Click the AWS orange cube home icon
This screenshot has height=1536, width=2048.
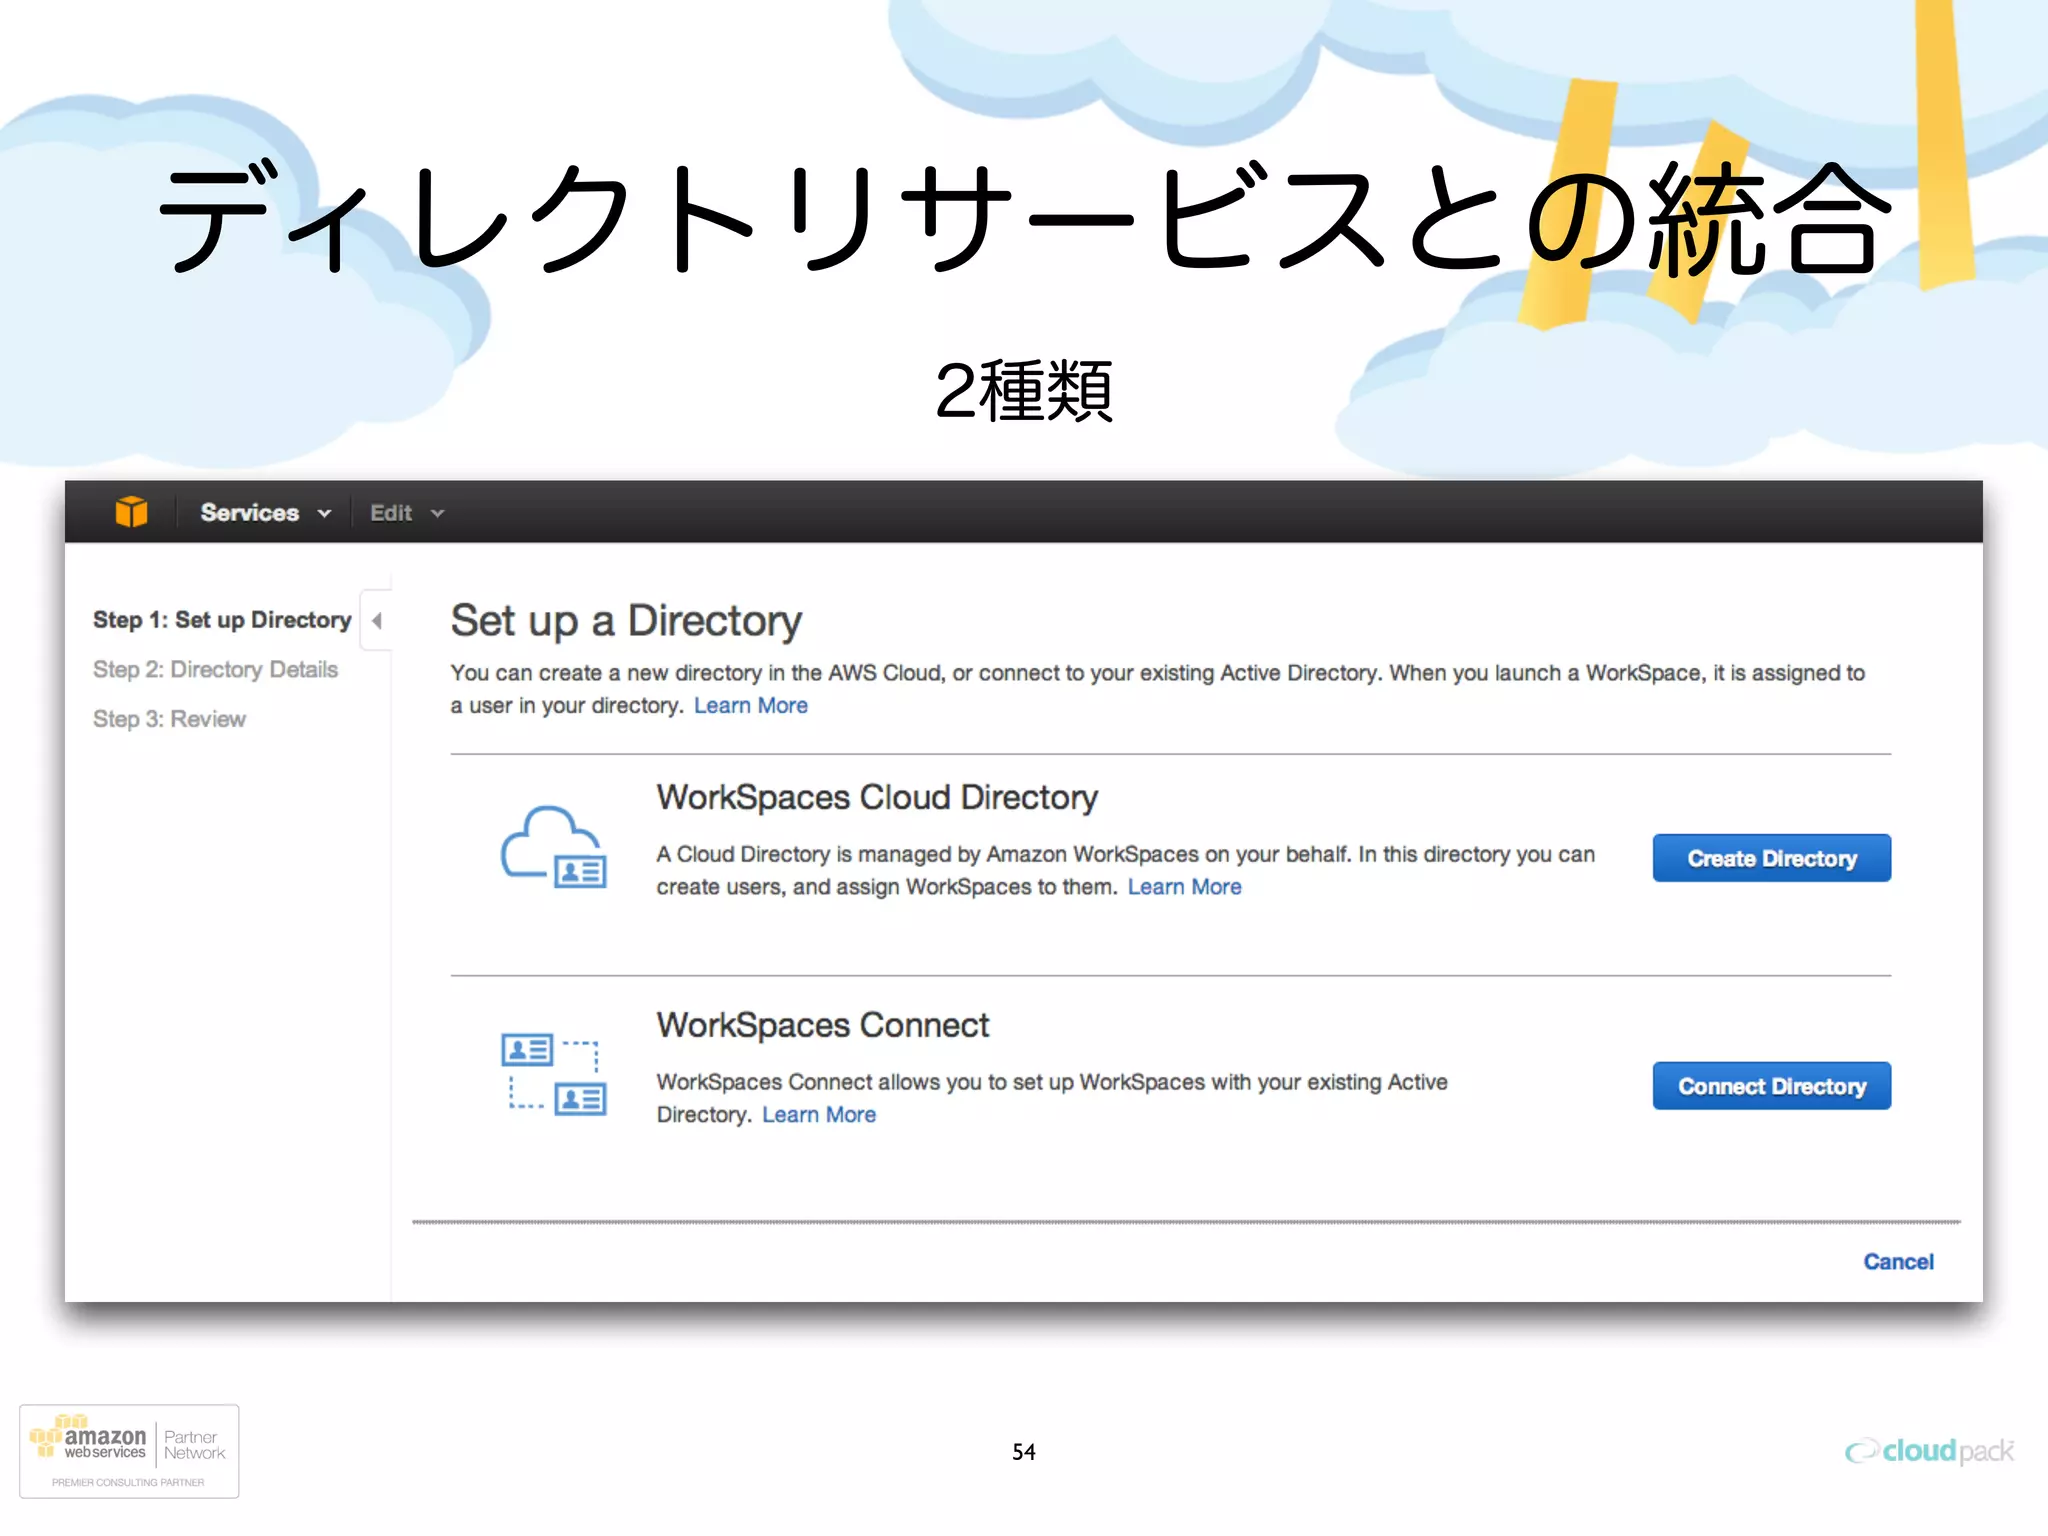click(131, 512)
